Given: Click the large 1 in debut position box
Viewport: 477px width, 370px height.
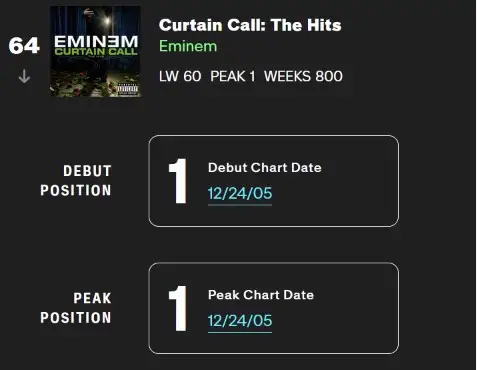Looking at the screenshot, I should pyautogui.click(x=178, y=181).
